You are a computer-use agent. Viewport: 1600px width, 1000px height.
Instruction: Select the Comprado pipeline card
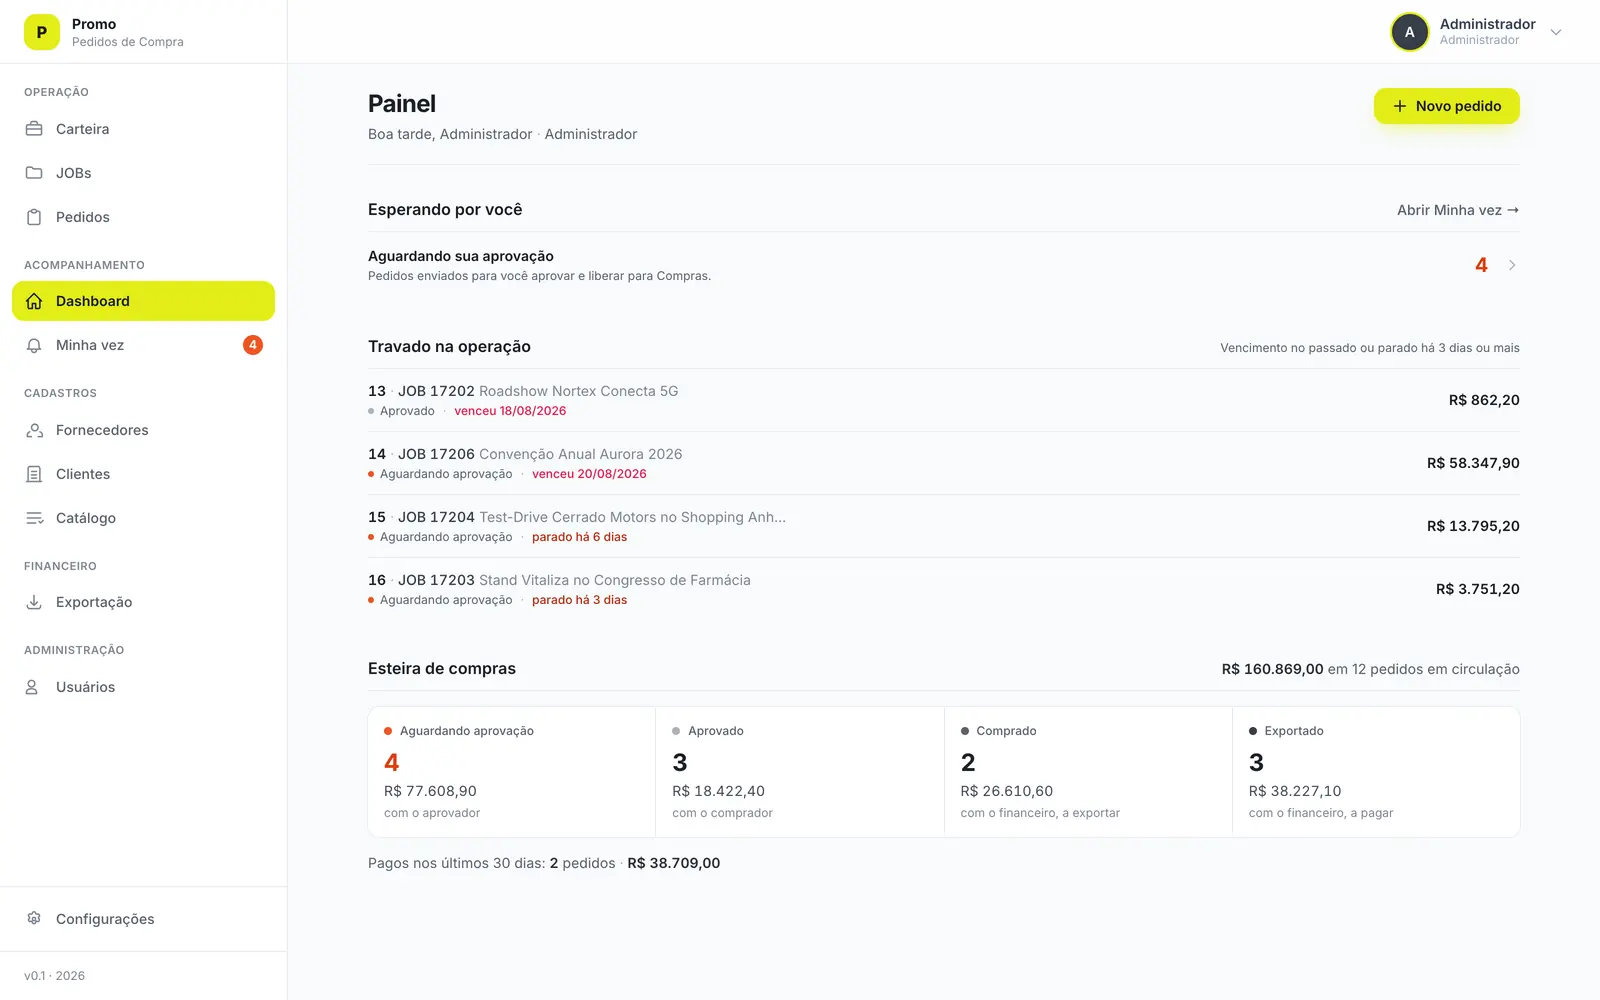pyautogui.click(x=1088, y=772)
